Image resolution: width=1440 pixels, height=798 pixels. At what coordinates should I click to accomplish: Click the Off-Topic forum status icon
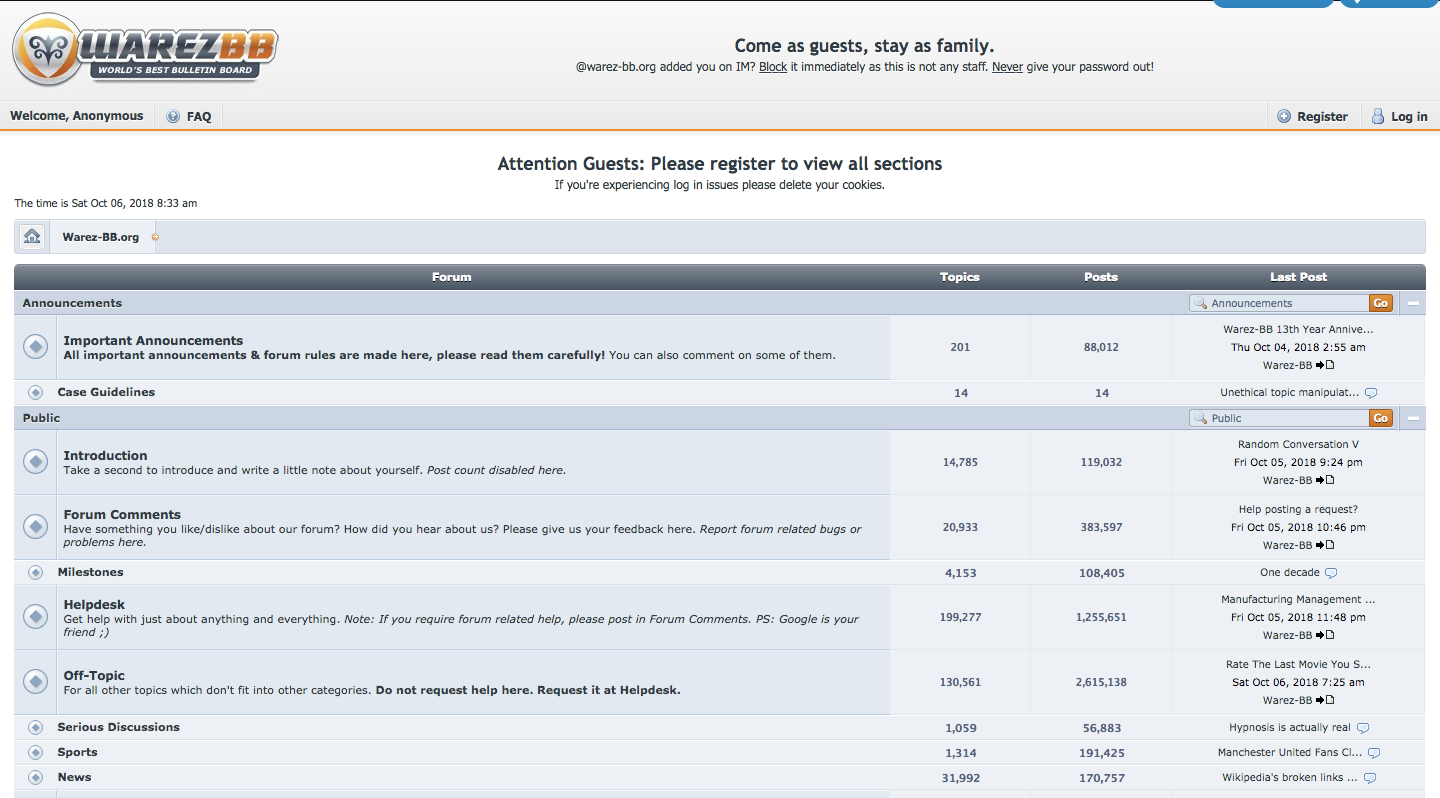click(x=35, y=682)
